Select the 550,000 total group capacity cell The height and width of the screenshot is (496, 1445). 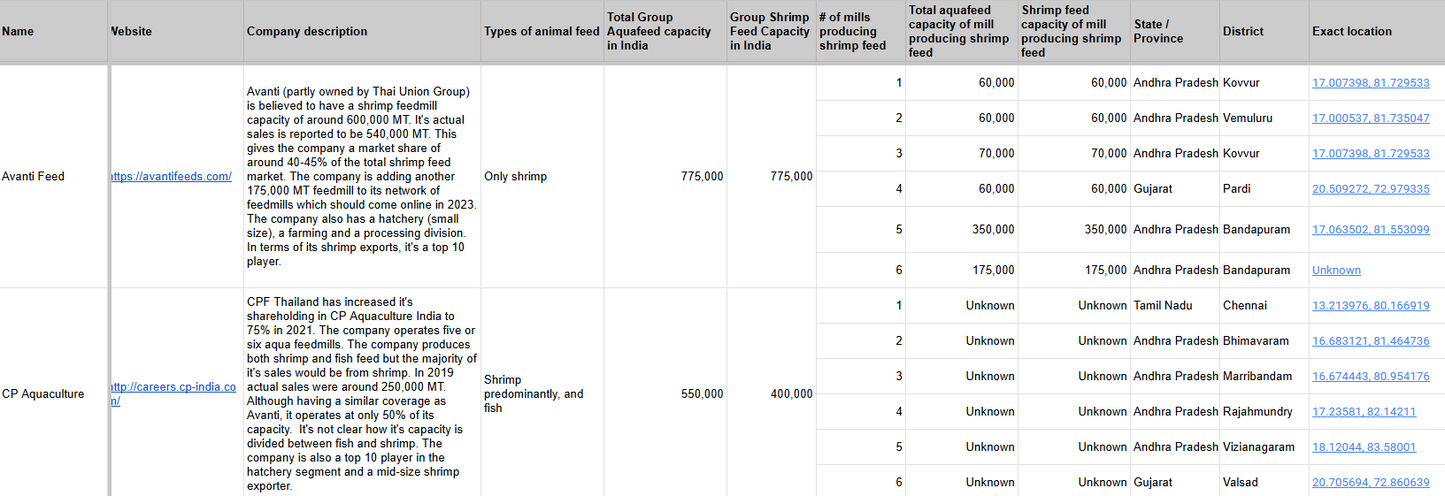click(701, 394)
